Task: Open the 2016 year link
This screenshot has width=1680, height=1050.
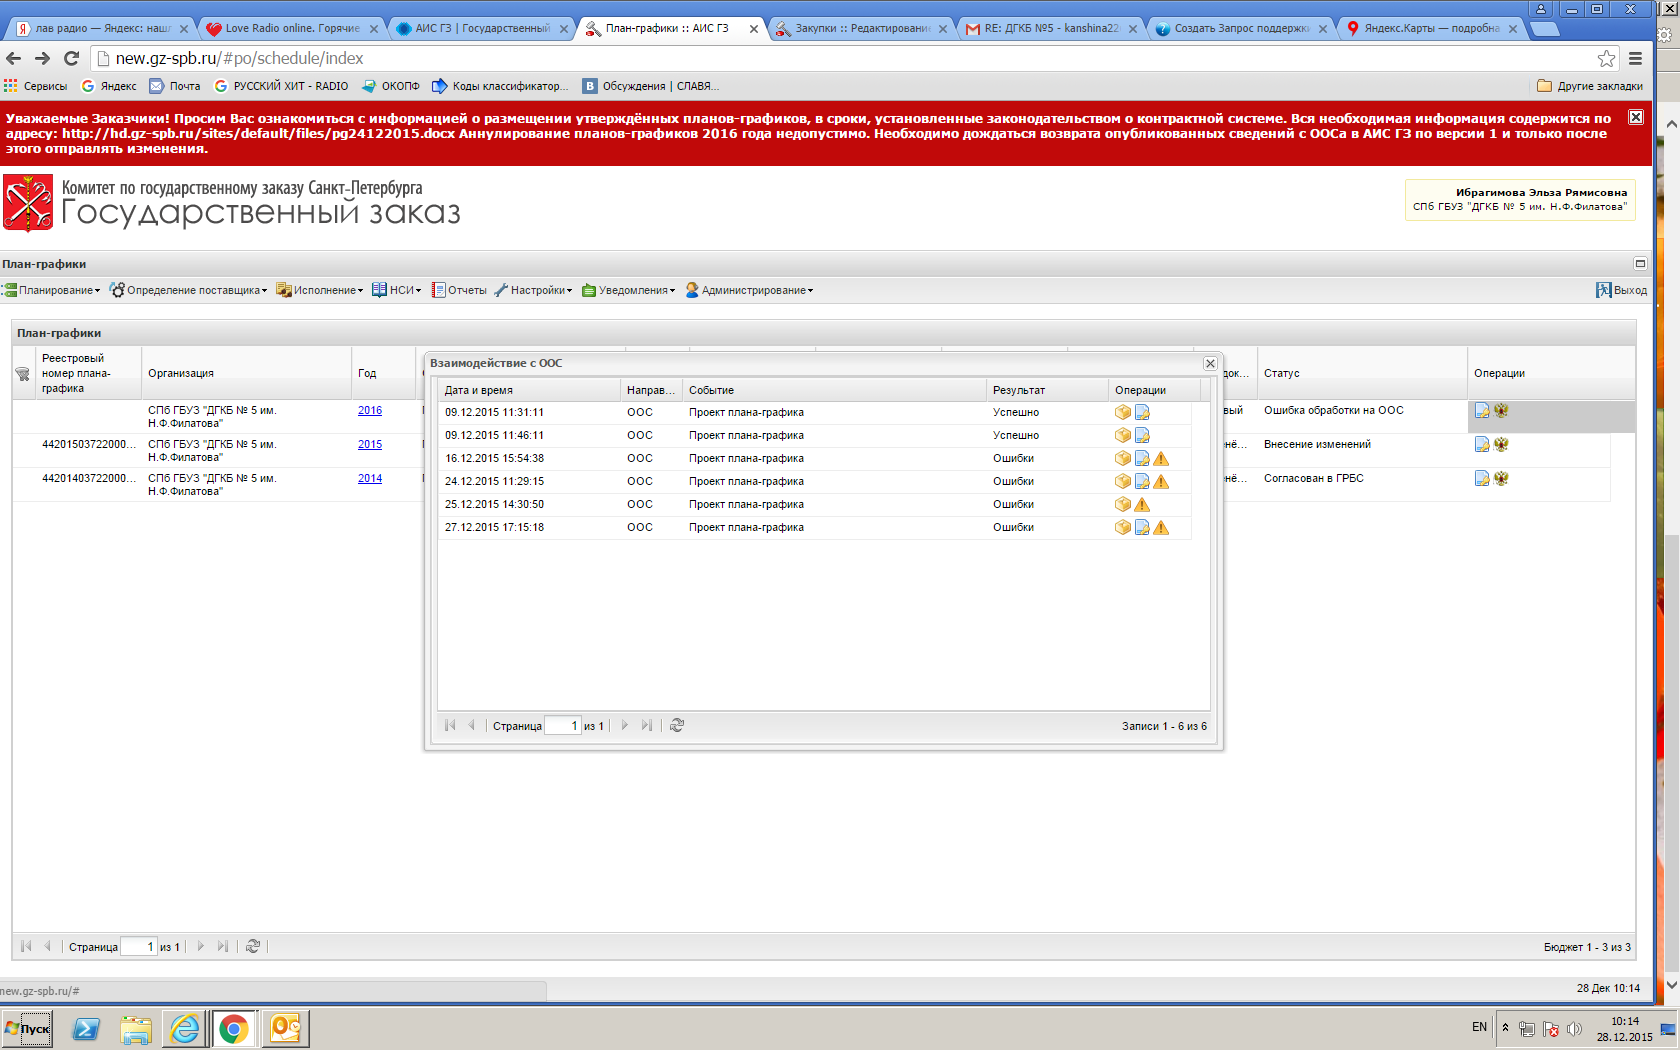Action: (370, 410)
